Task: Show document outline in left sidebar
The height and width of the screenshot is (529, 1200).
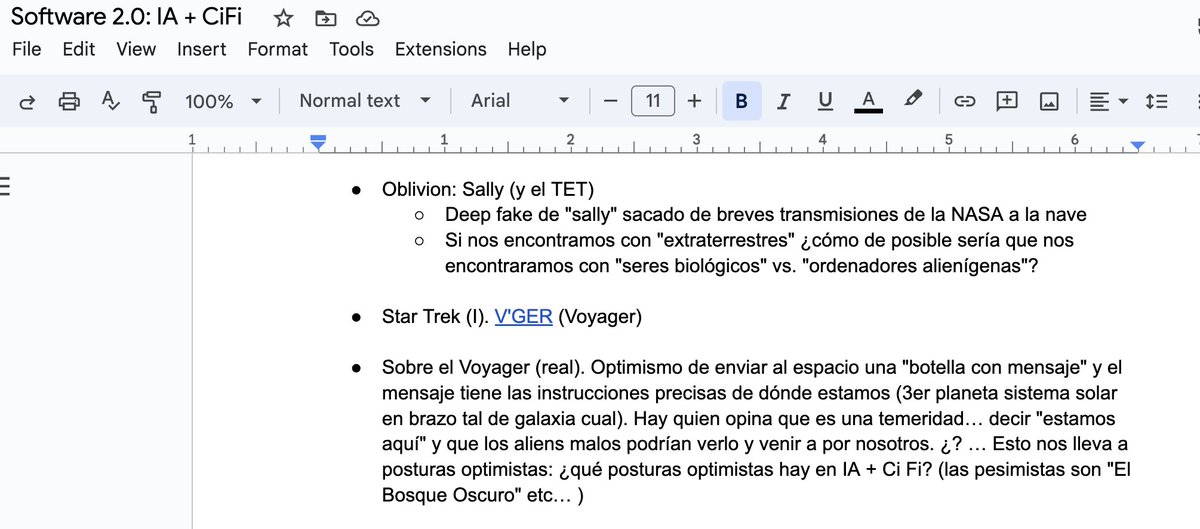Action: pos(3,187)
